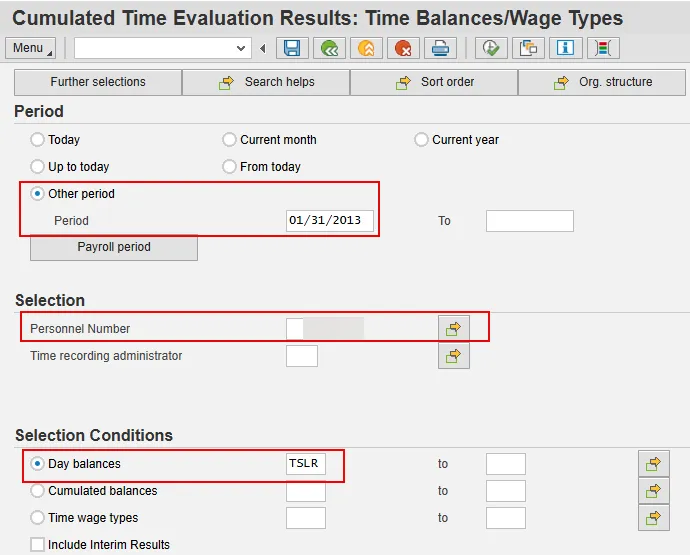Open the Menu button

click(x=30, y=48)
